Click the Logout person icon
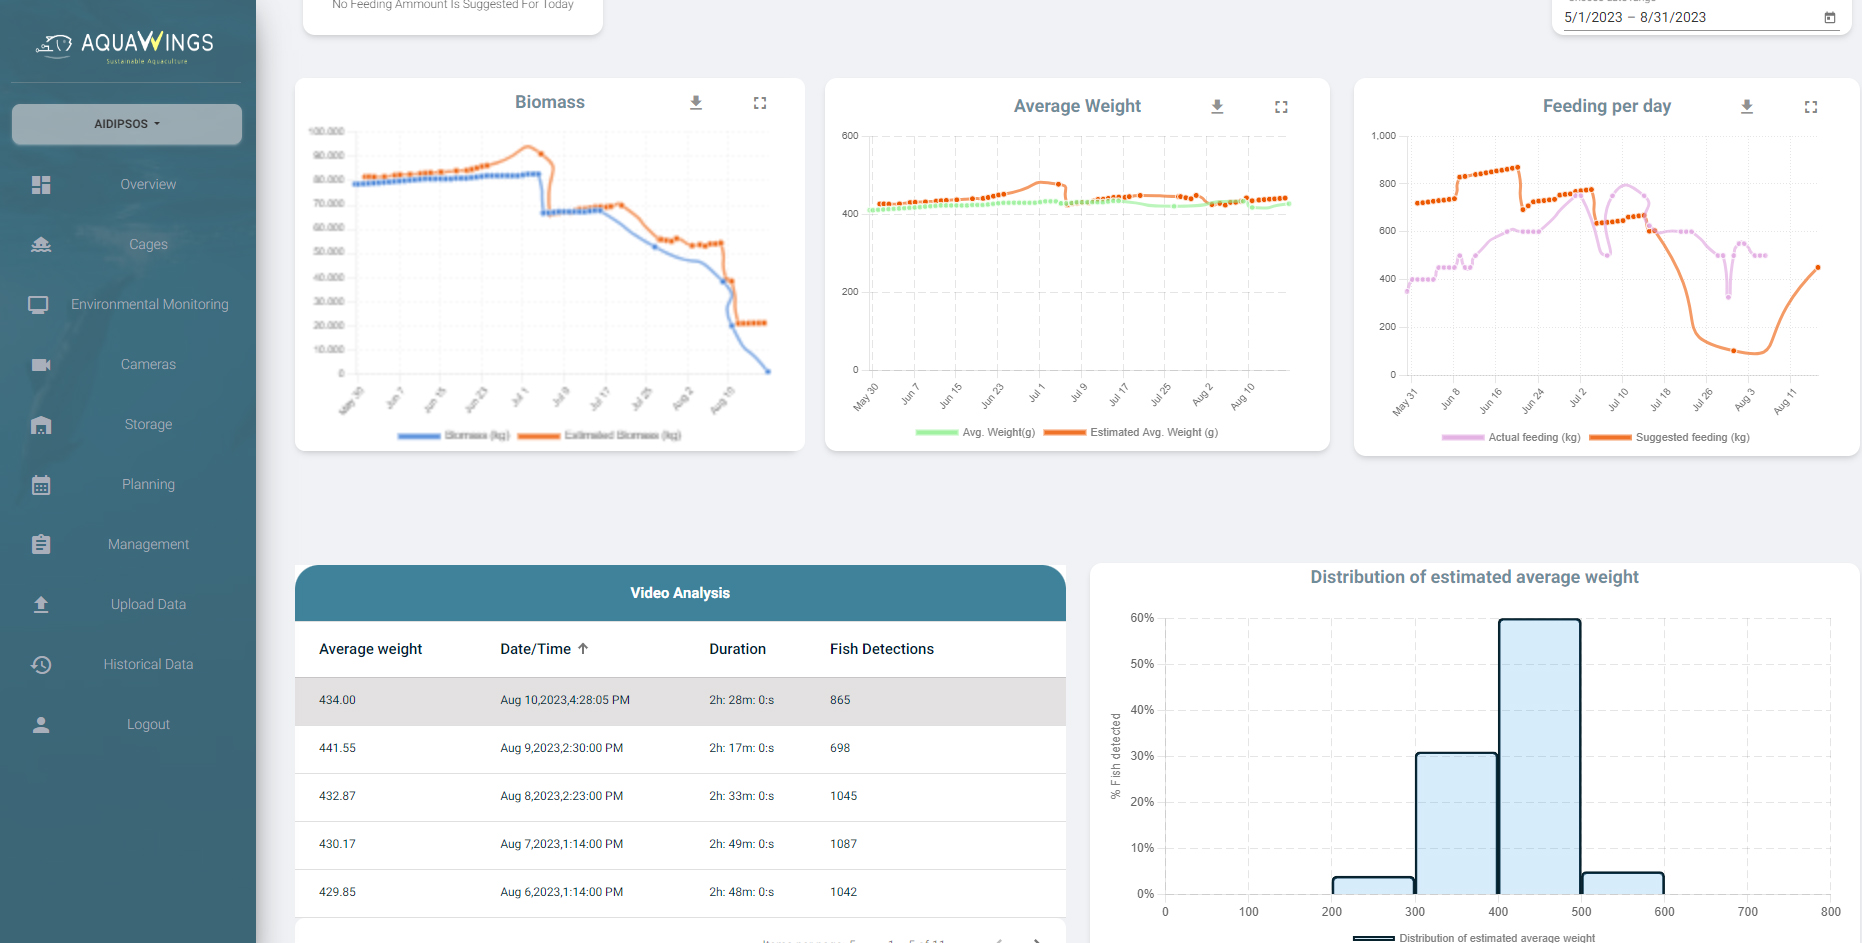 tap(41, 725)
